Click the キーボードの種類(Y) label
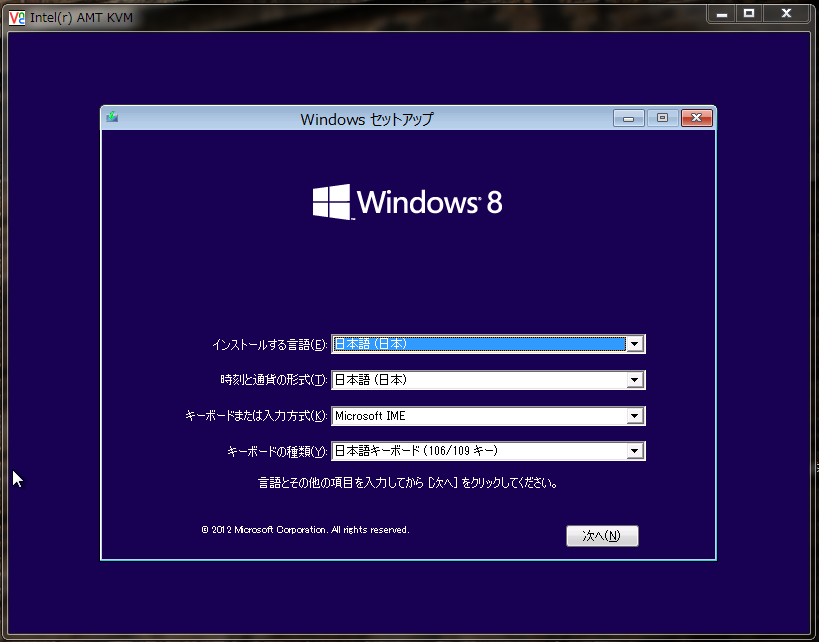The width and height of the screenshot is (819, 642). pyautogui.click(x=277, y=451)
